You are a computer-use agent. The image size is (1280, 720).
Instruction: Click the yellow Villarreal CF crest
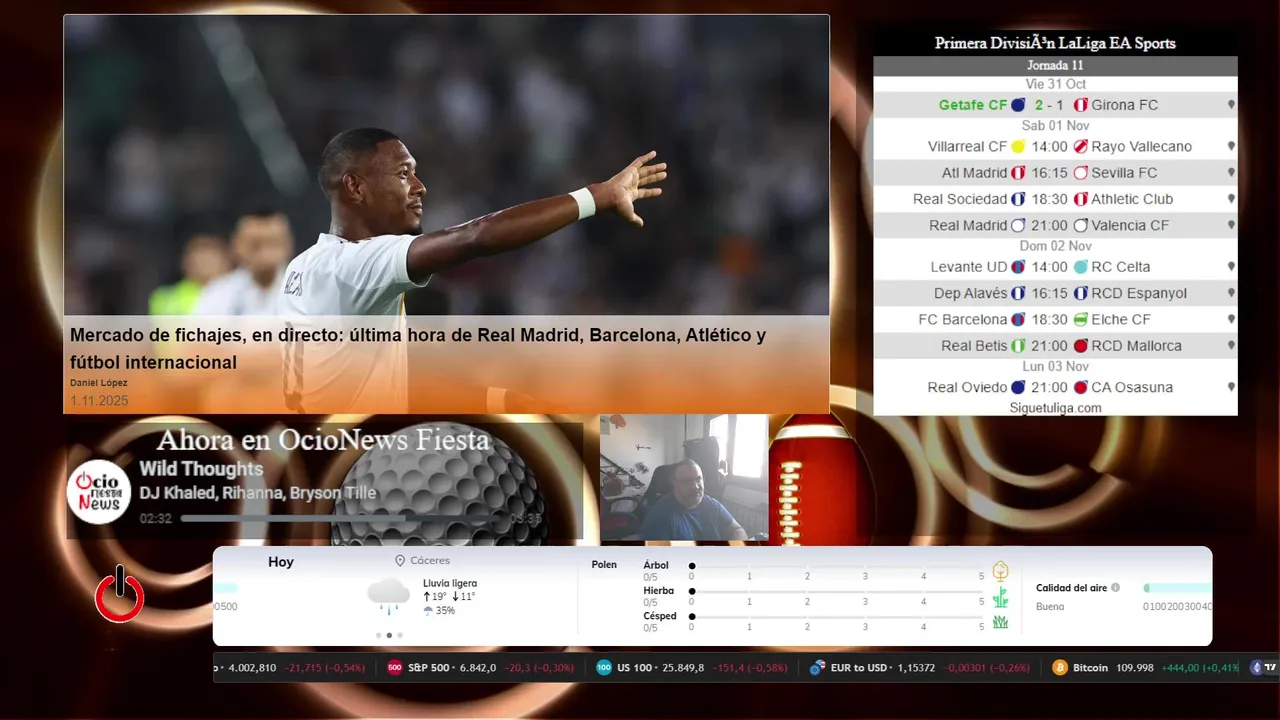coord(1018,147)
